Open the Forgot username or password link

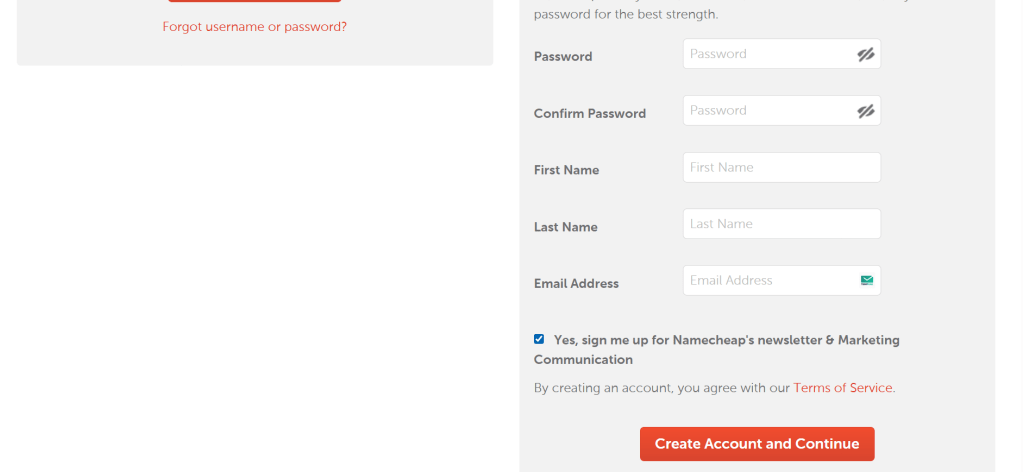pos(255,27)
